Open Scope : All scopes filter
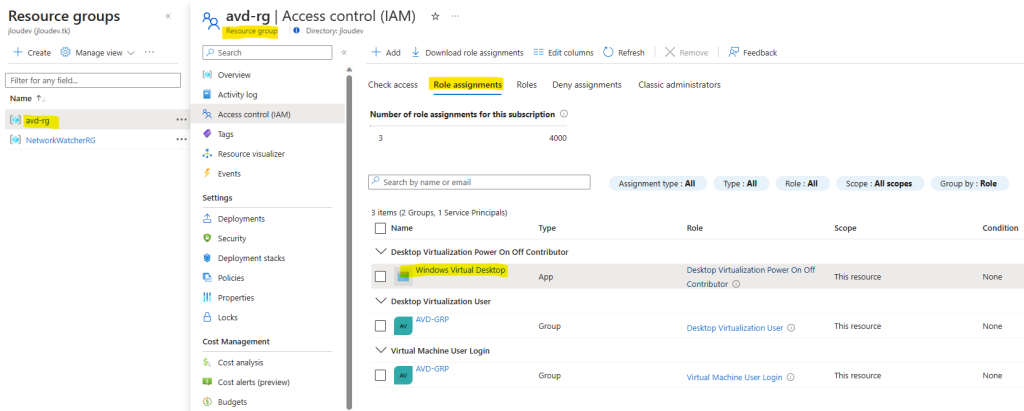 (880, 184)
